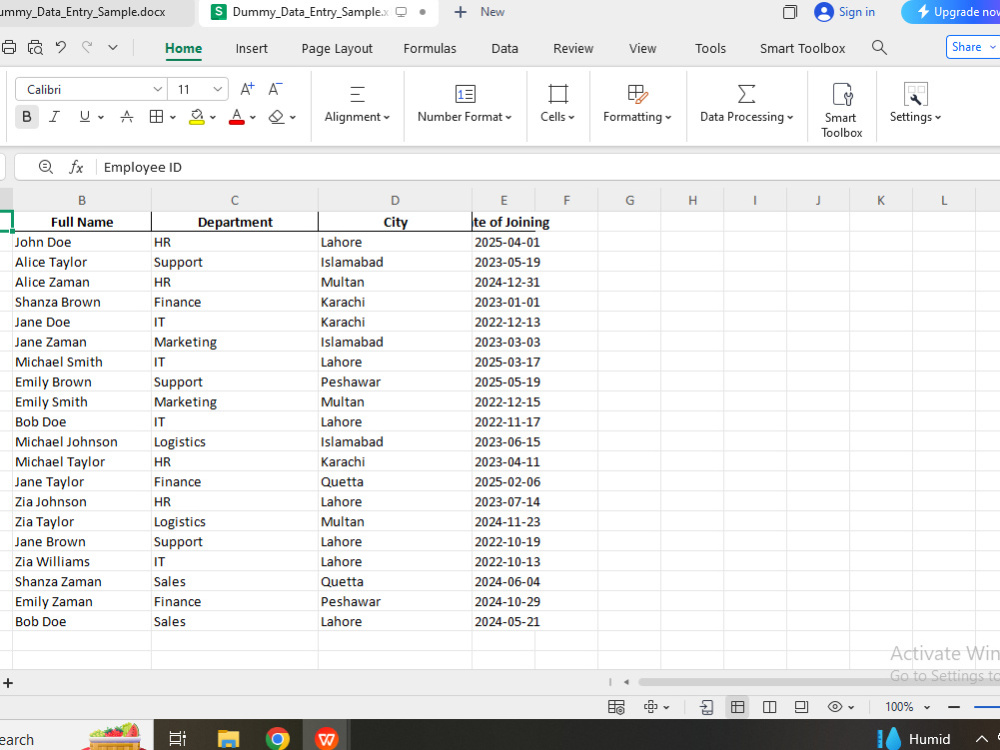Open Formatting menu
1000x750 pixels.
pyautogui.click(x=637, y=104)
